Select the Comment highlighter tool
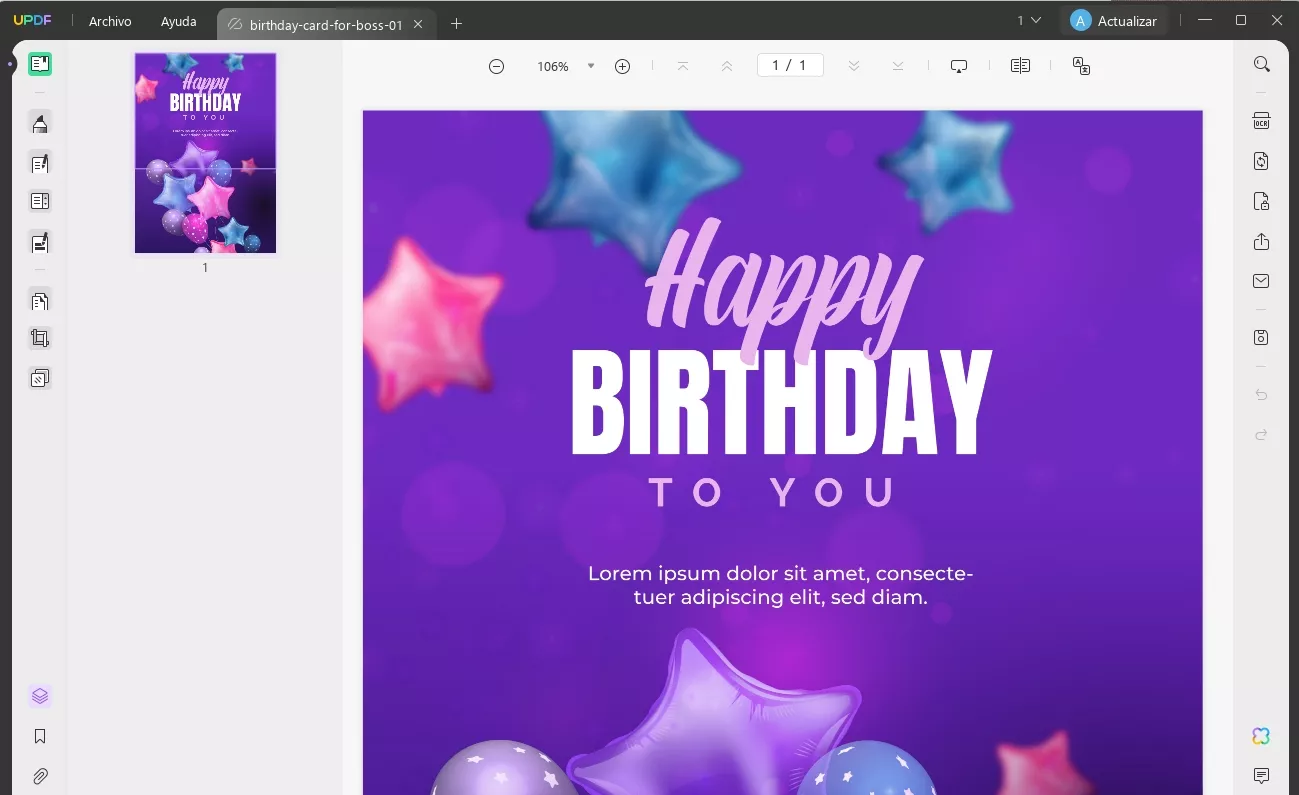 [40, 123]
